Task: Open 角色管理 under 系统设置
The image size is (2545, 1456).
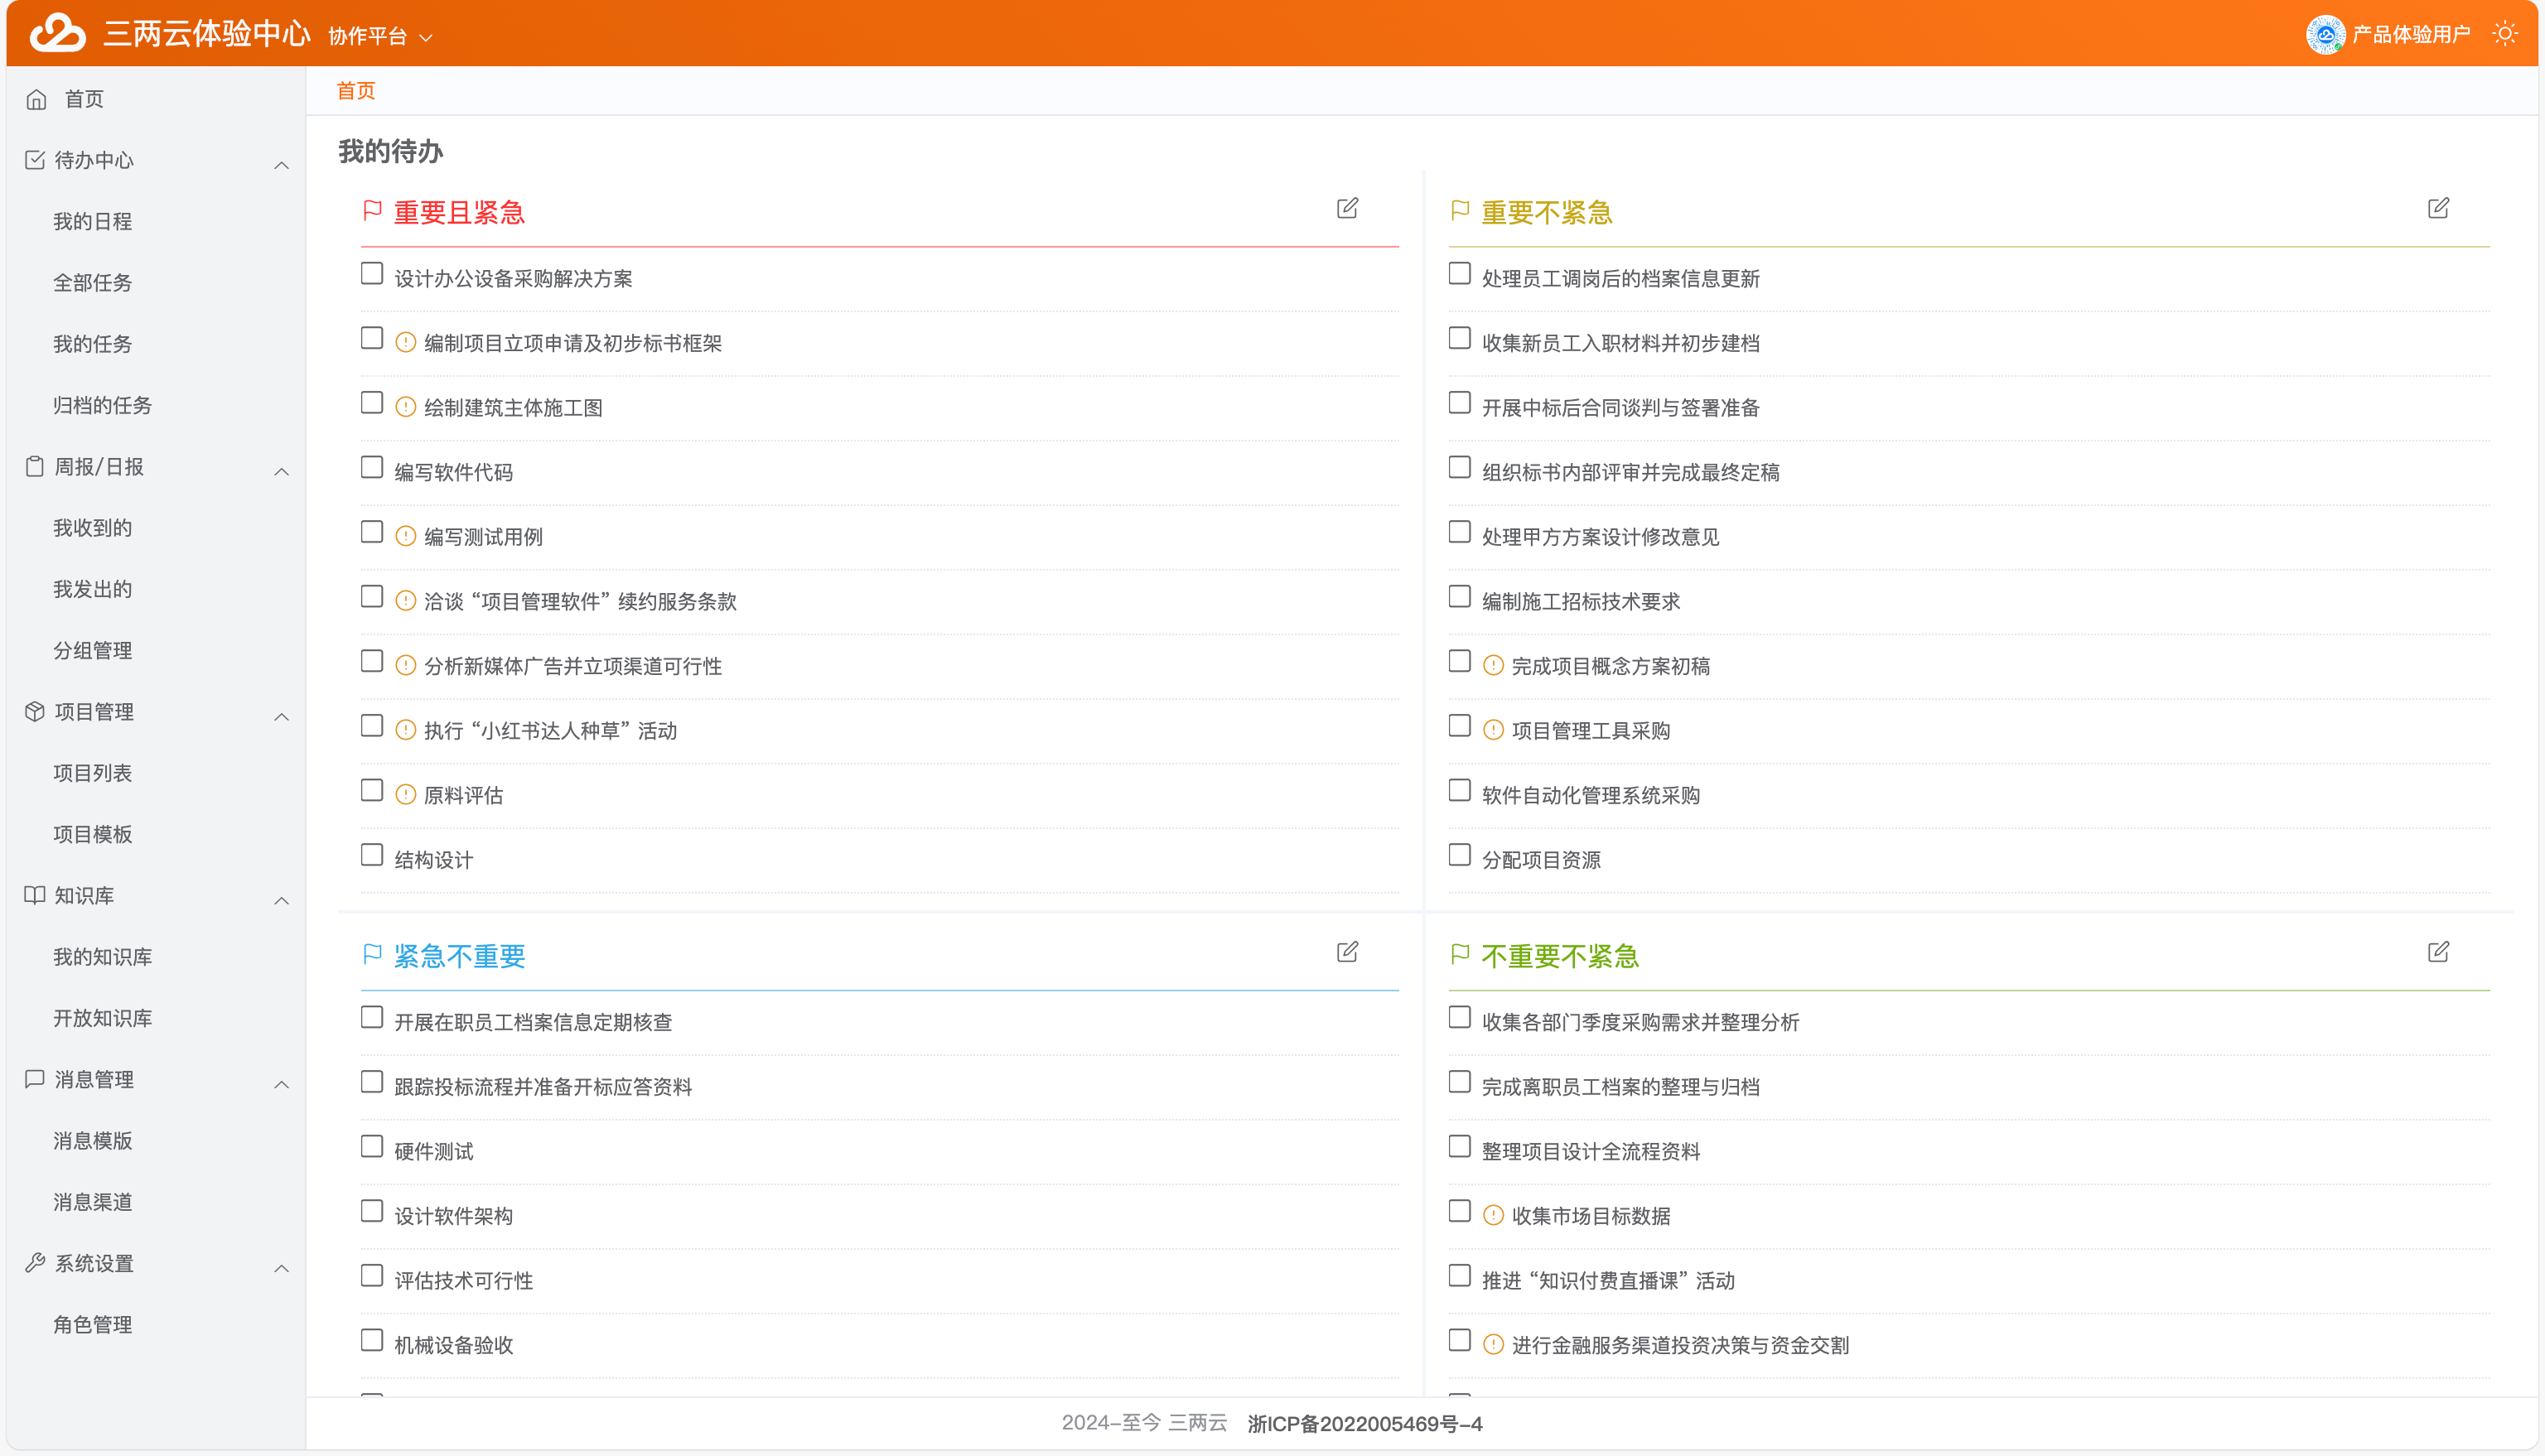Action: 92,1324
